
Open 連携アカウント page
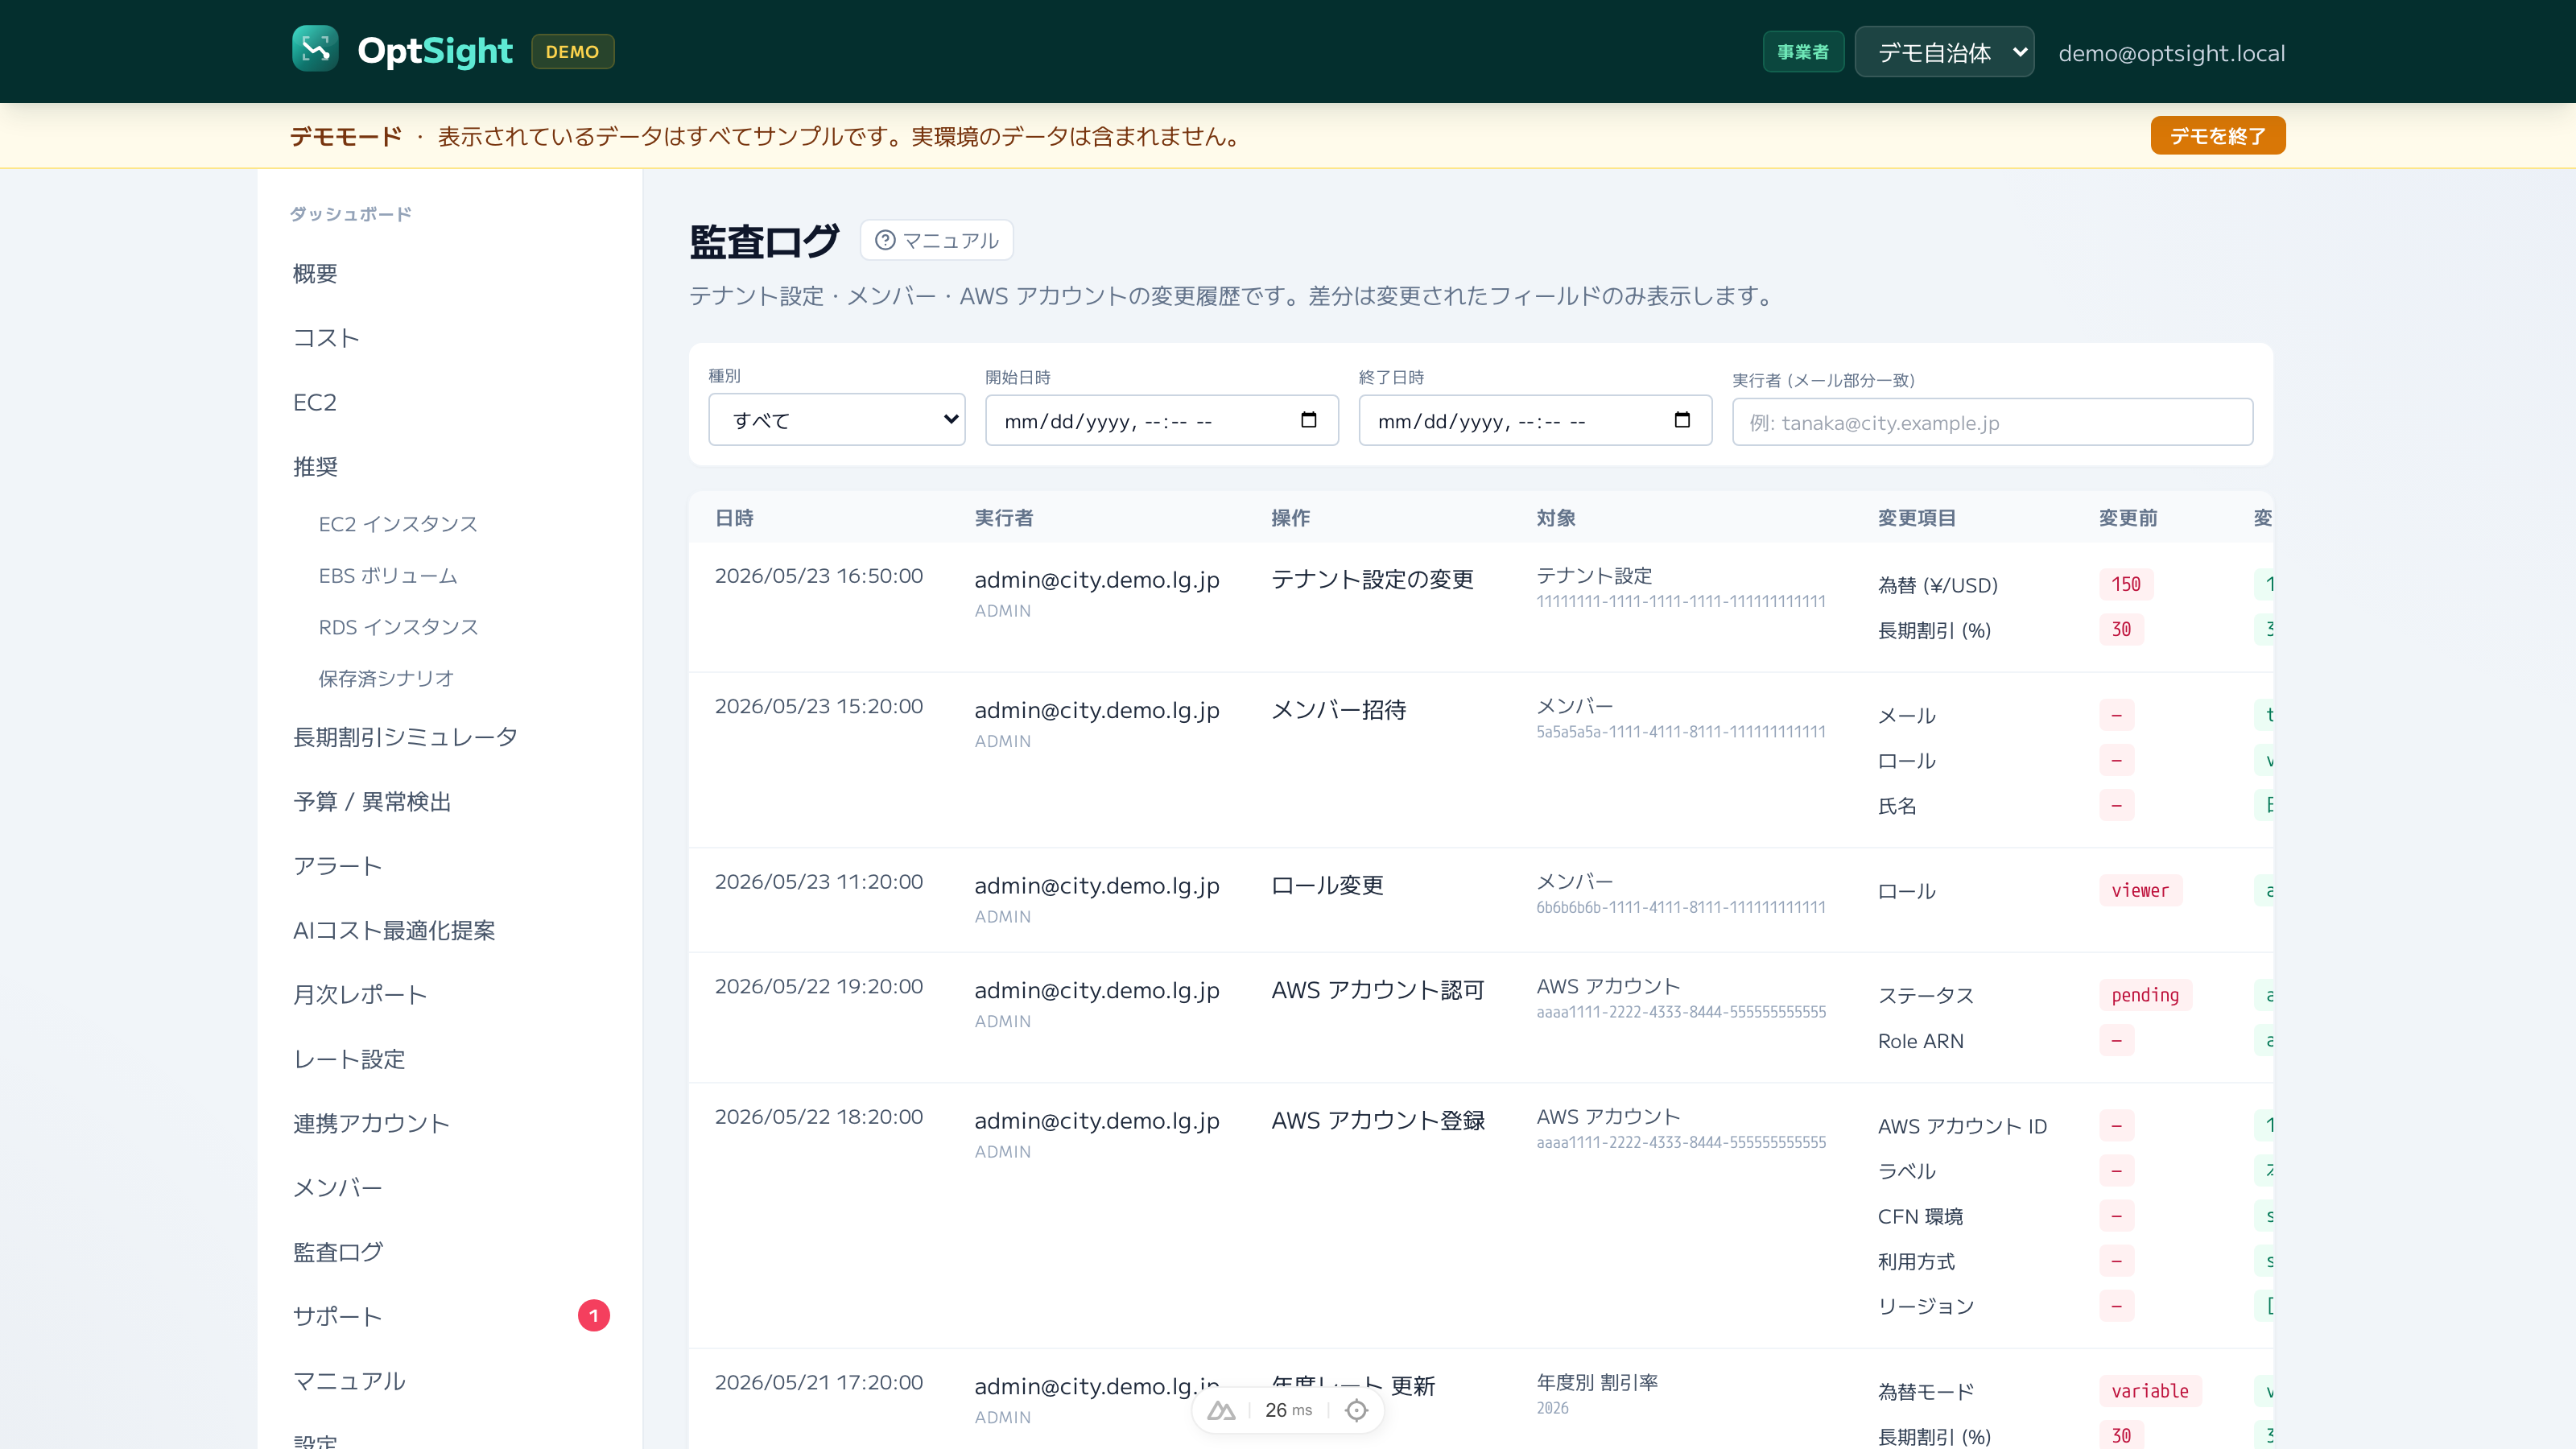(371, 1124)
